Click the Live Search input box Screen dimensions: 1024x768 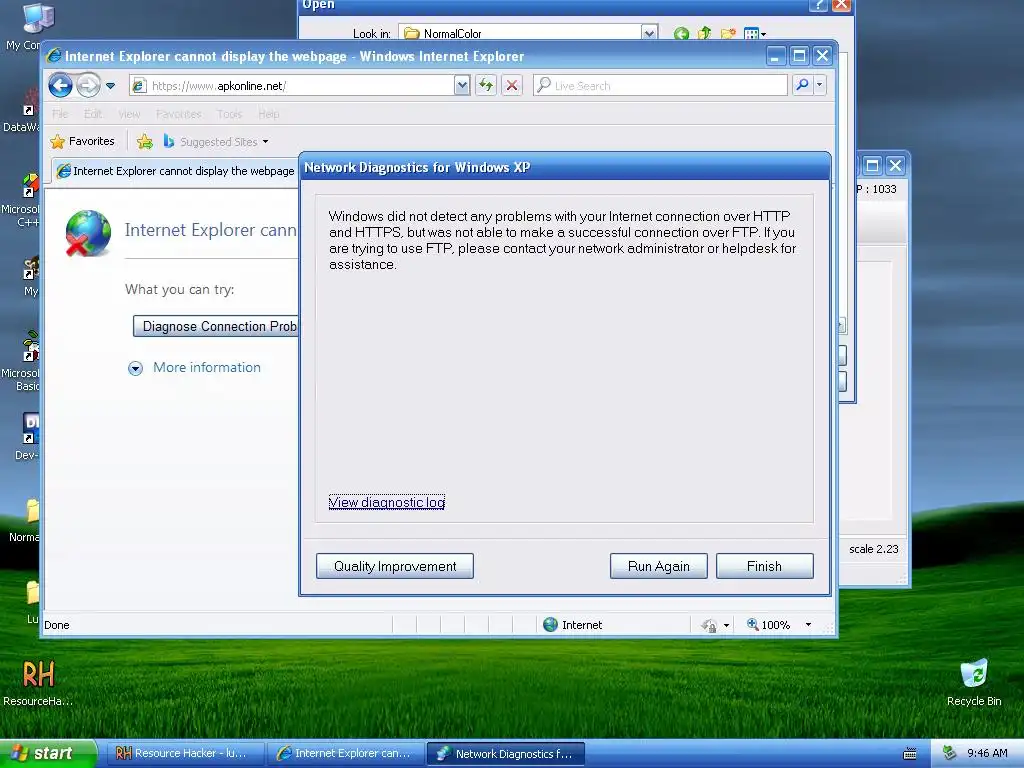(660, 86)
